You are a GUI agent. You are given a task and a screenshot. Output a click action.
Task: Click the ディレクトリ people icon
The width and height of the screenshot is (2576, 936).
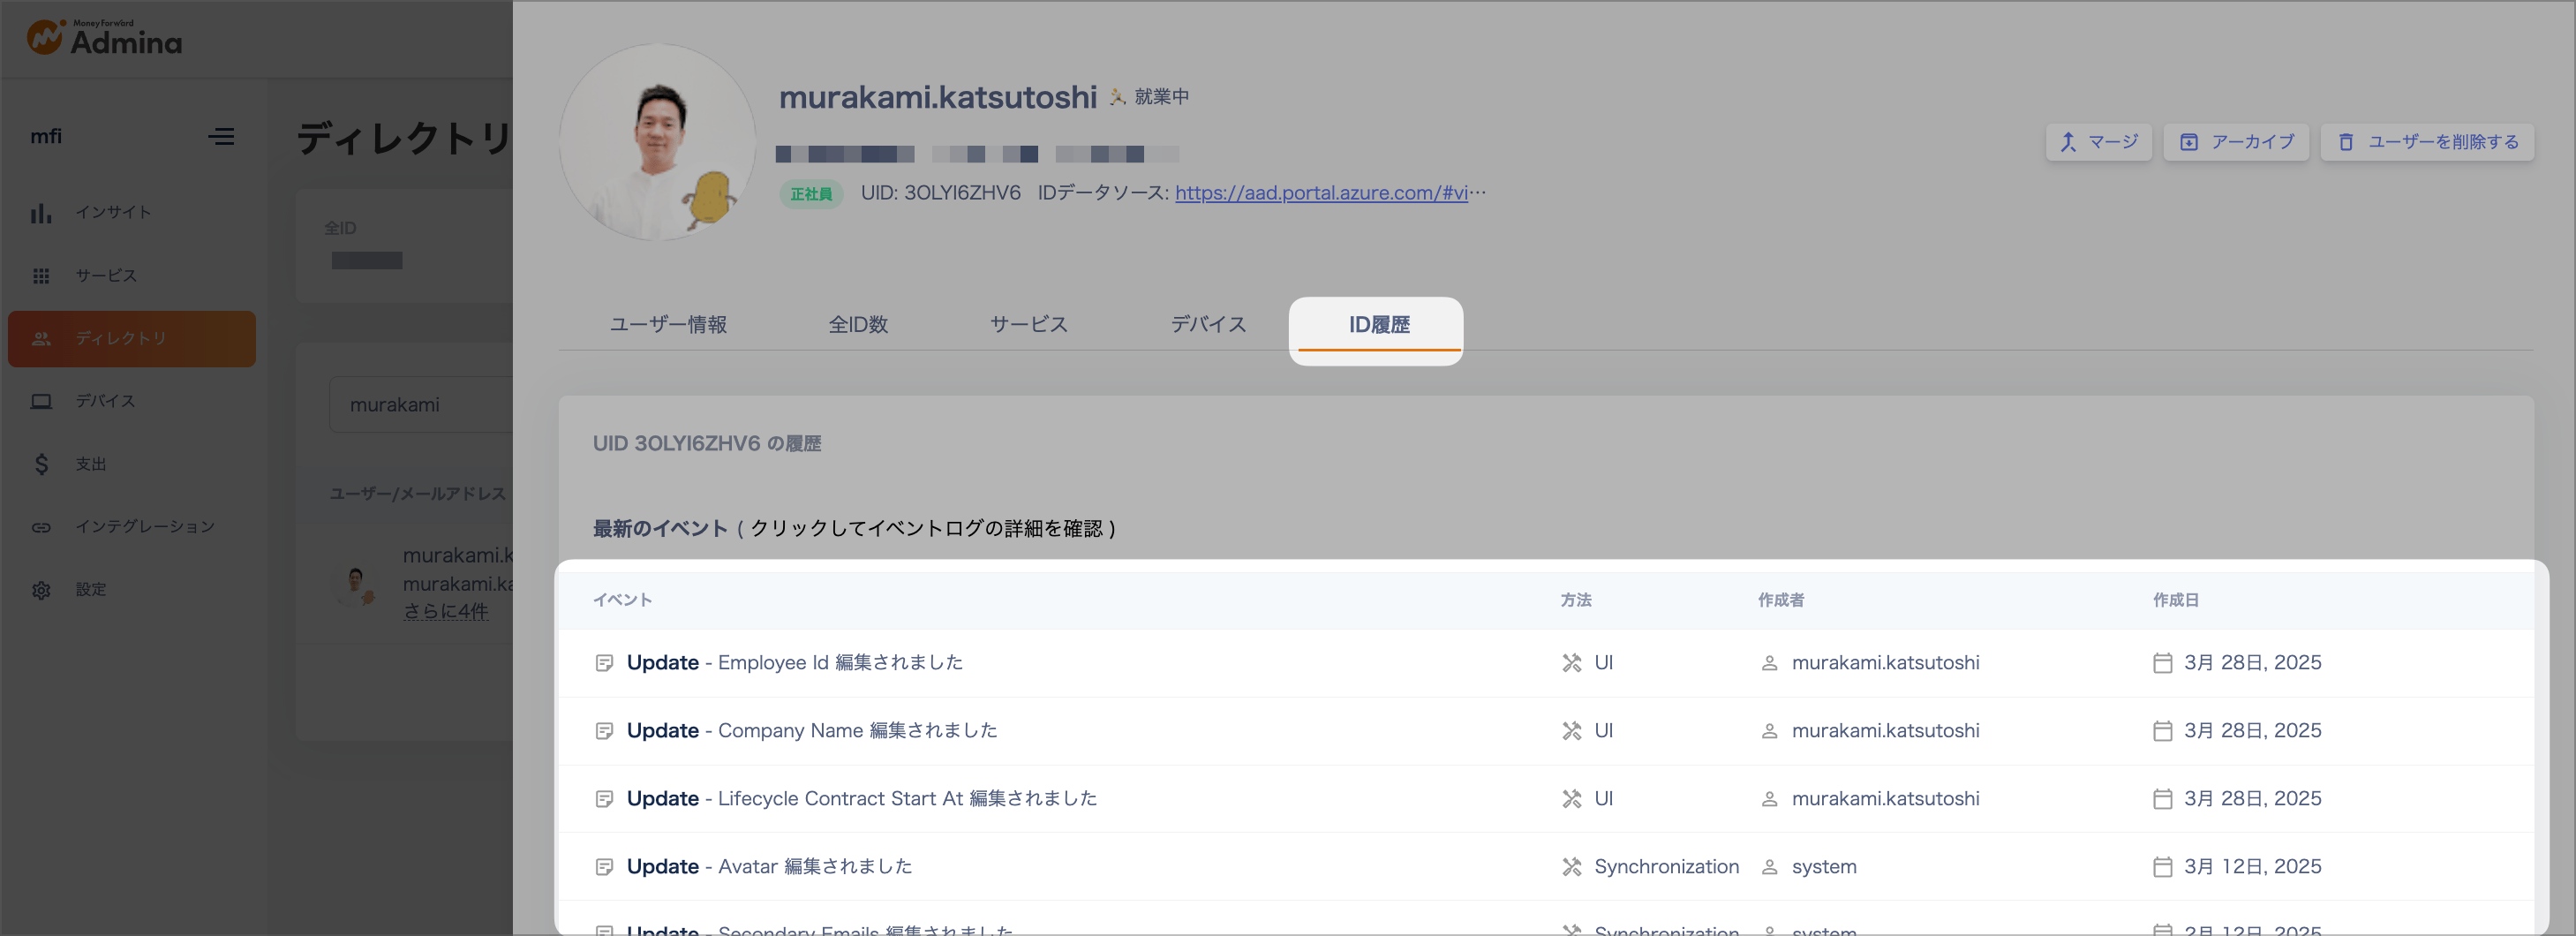(41, 339)
